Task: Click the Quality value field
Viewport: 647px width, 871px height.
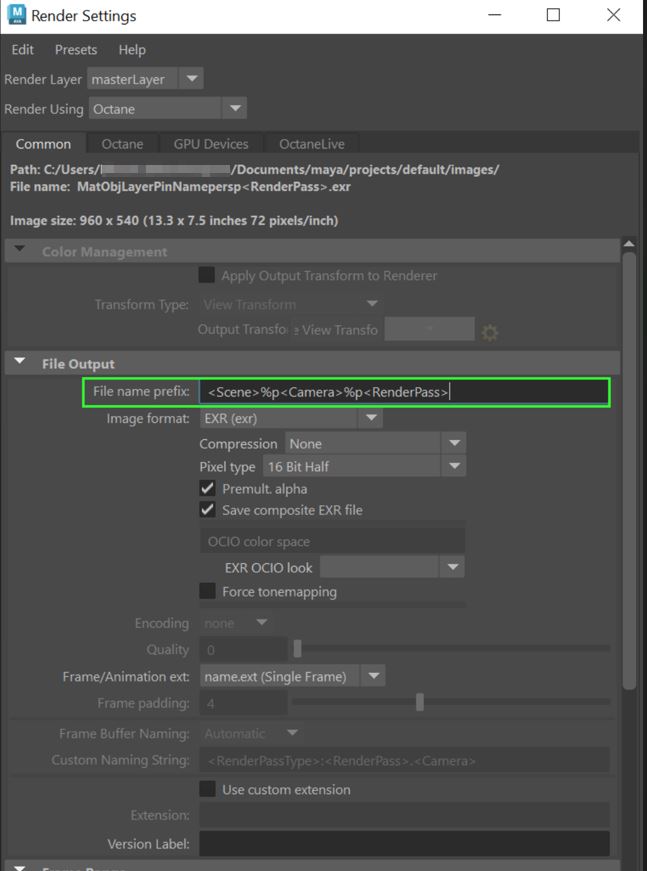Action: (243, 649)
